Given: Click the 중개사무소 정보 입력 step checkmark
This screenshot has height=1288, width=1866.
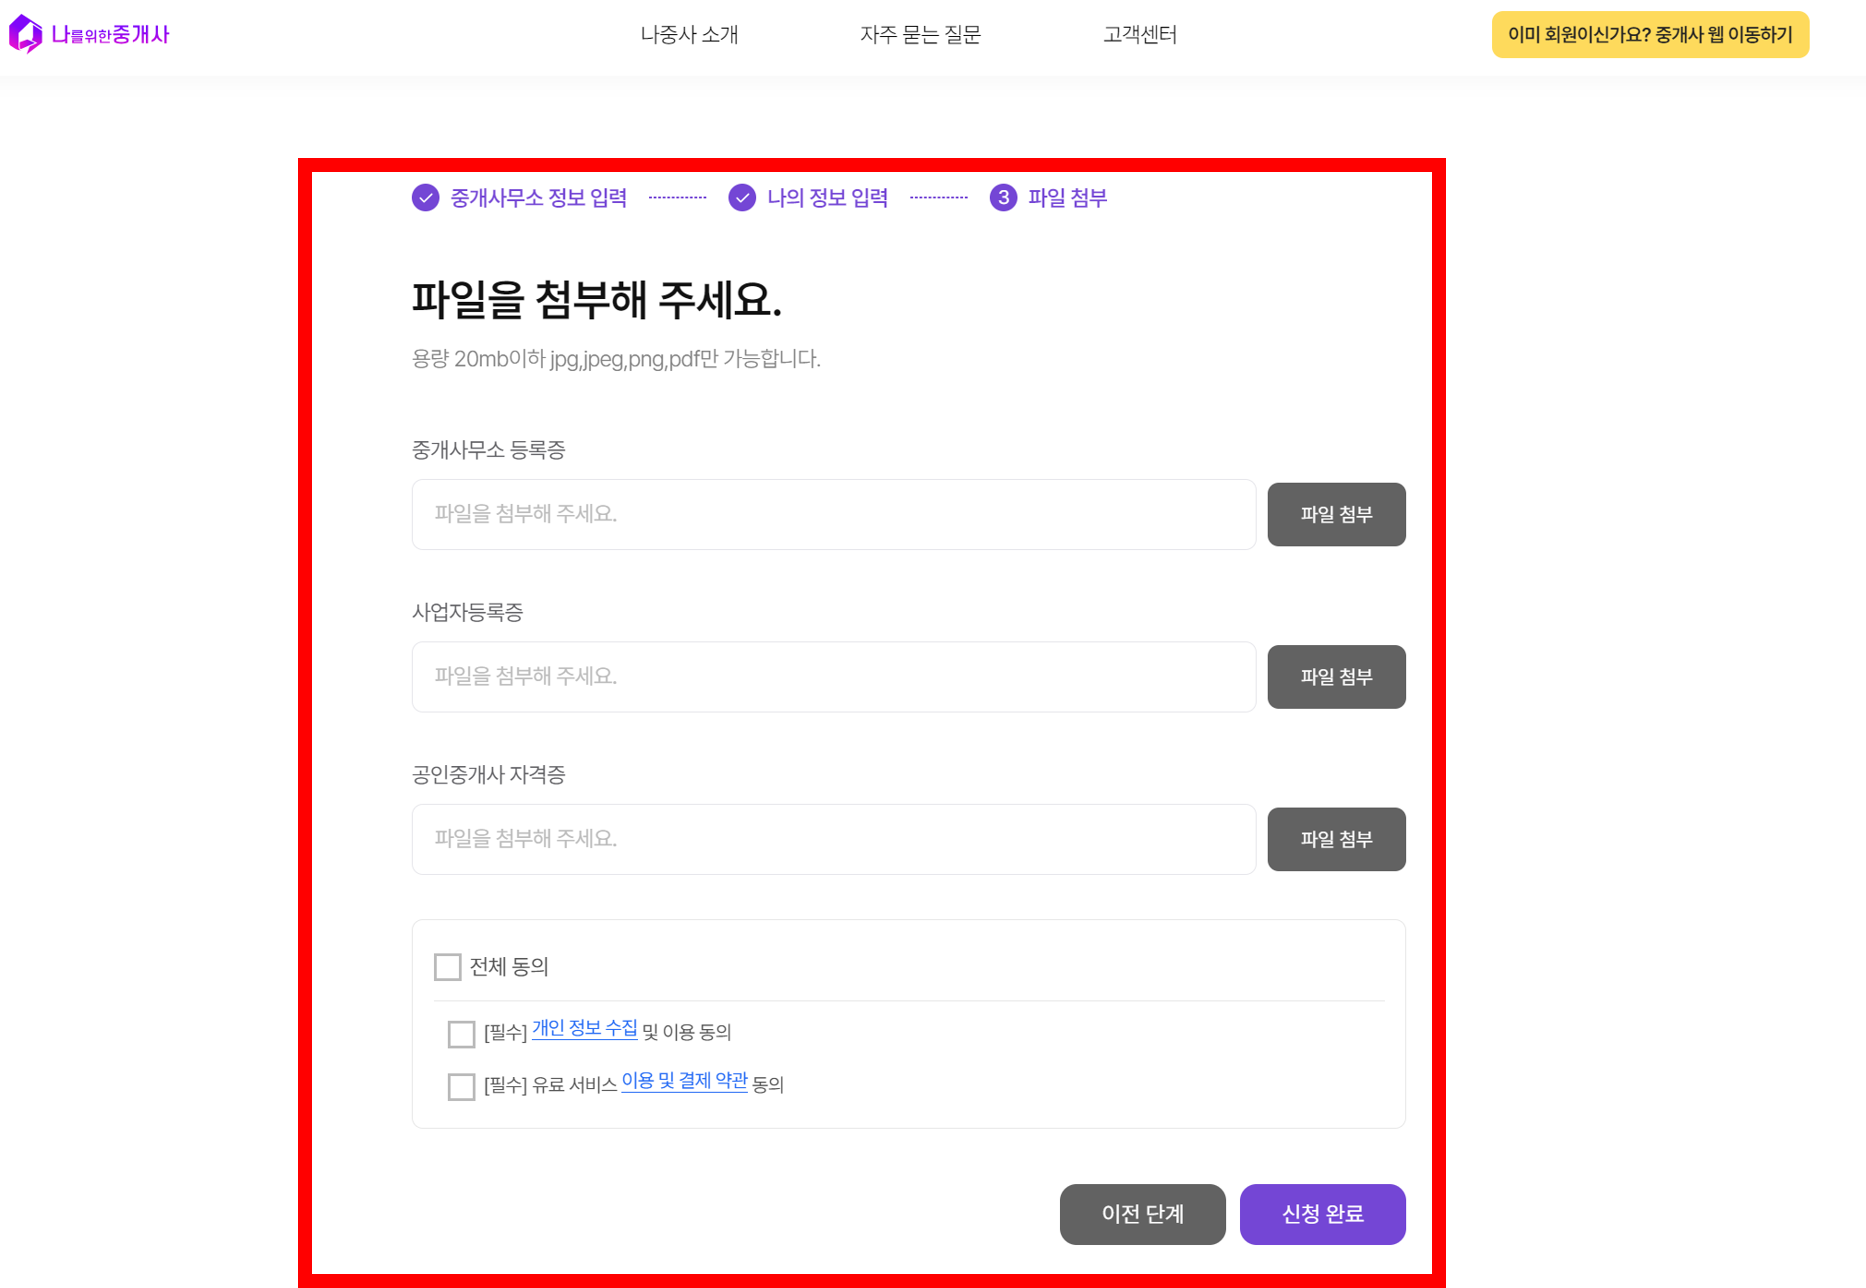Looking at the screenshot, I should (x=425, y=198).
